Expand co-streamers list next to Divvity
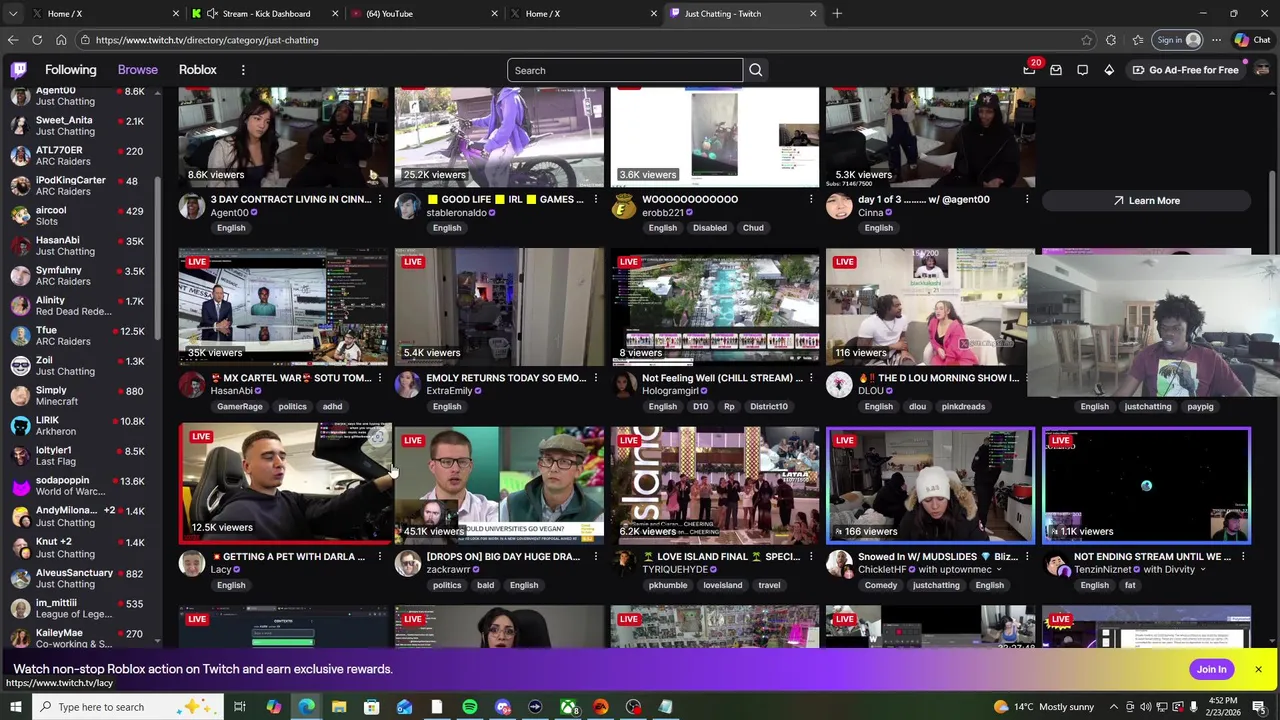The width and height of the screenshot is (1280, 720). point(1202,570)
